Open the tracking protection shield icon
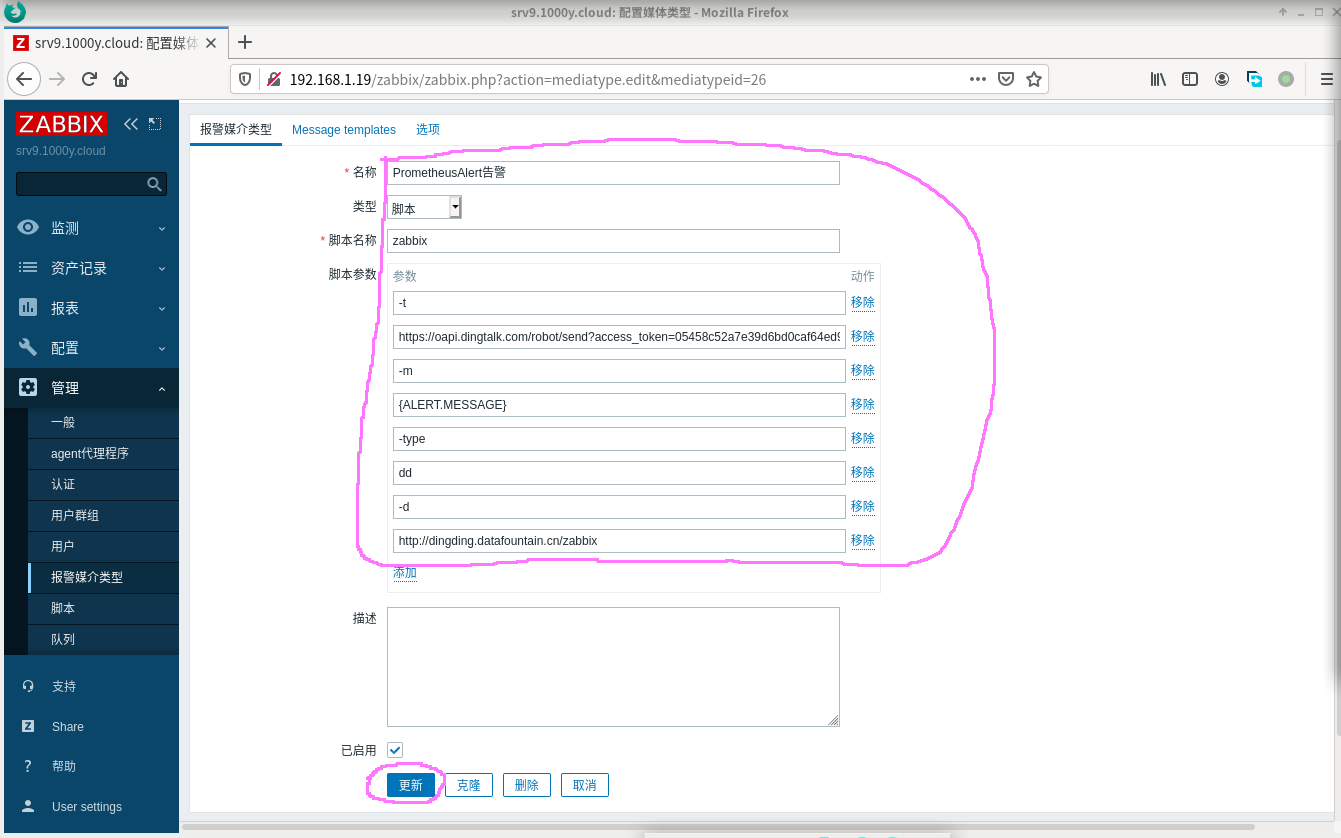Viewport: 1341px width, 838px height. click(x=245, y=79)
